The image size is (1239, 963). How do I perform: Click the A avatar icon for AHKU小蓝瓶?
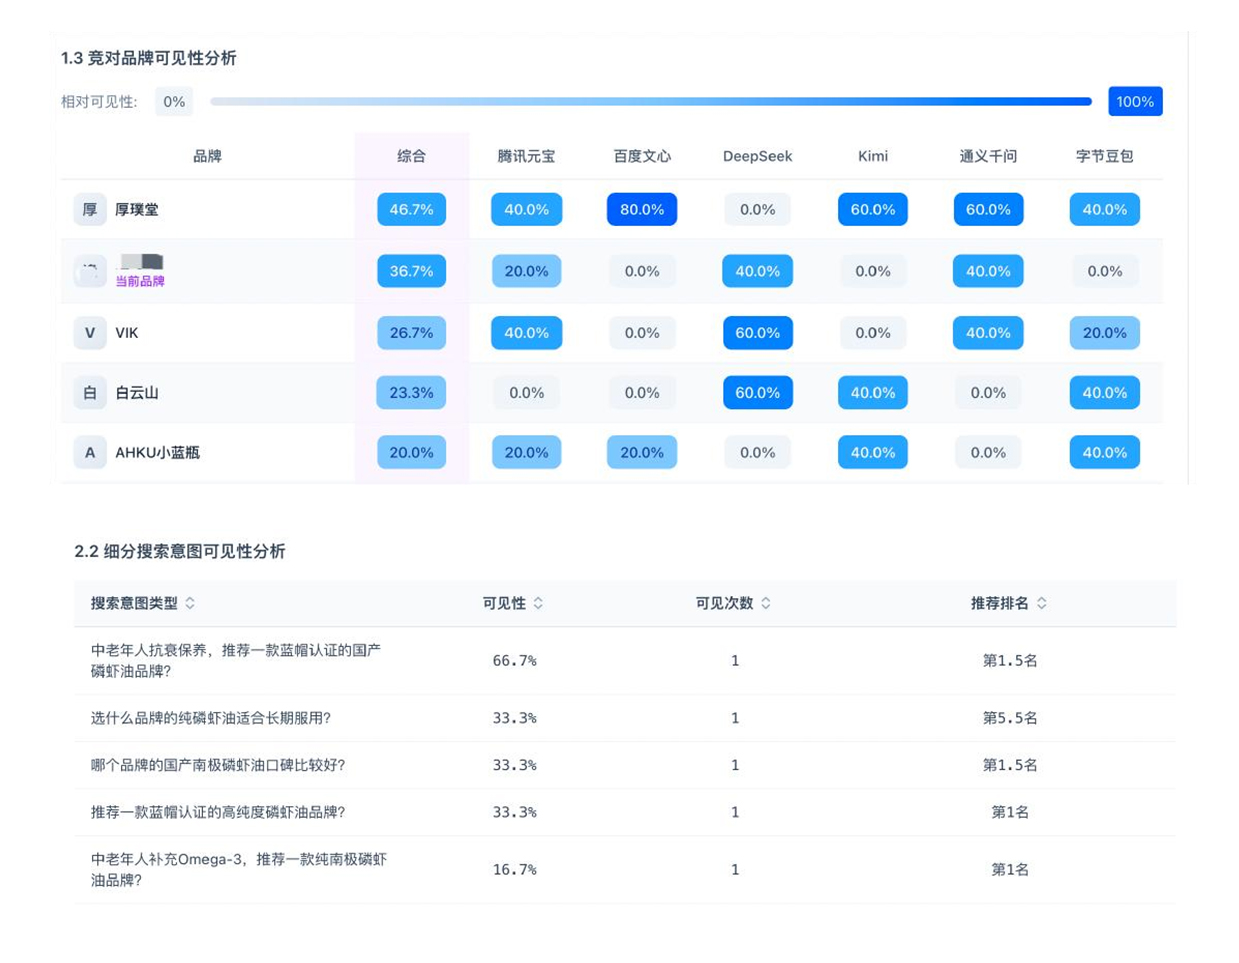click(90, 453)
